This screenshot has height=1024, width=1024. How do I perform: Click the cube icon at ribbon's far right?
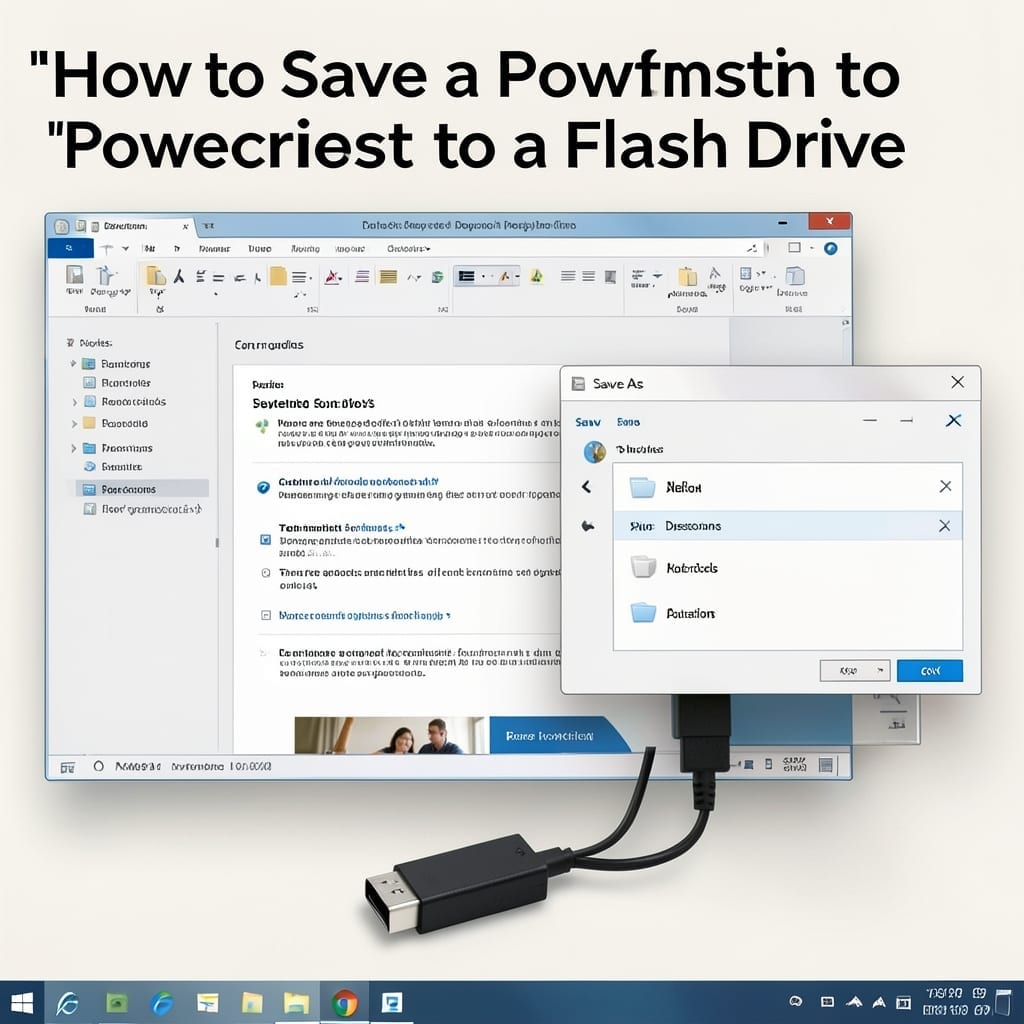[794, 276]
